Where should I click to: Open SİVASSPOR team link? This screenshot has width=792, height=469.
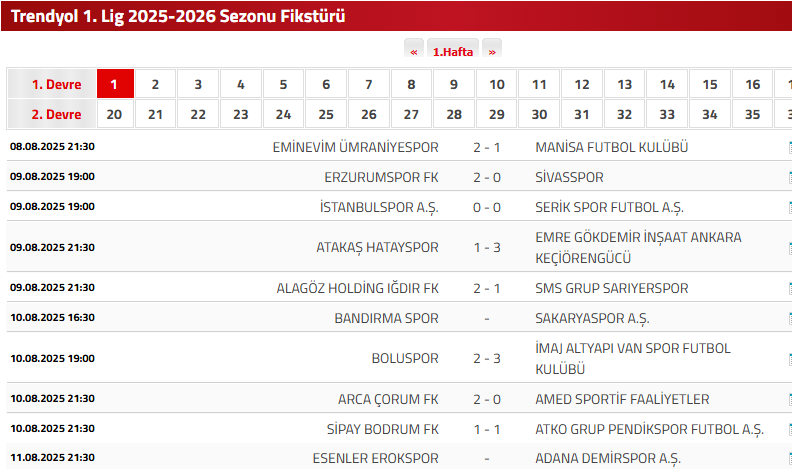[569, 177]
